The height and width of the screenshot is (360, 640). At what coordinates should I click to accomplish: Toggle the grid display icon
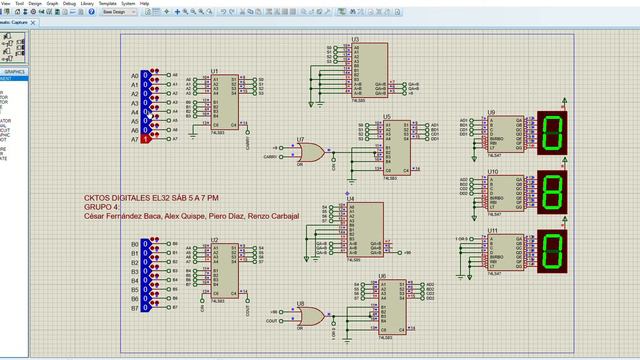156,12
